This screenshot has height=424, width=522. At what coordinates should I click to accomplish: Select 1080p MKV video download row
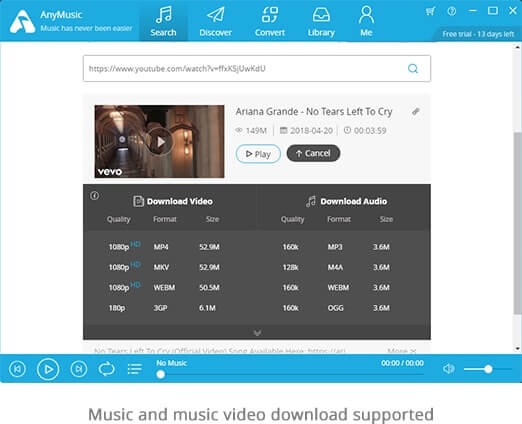click(164, 267)
